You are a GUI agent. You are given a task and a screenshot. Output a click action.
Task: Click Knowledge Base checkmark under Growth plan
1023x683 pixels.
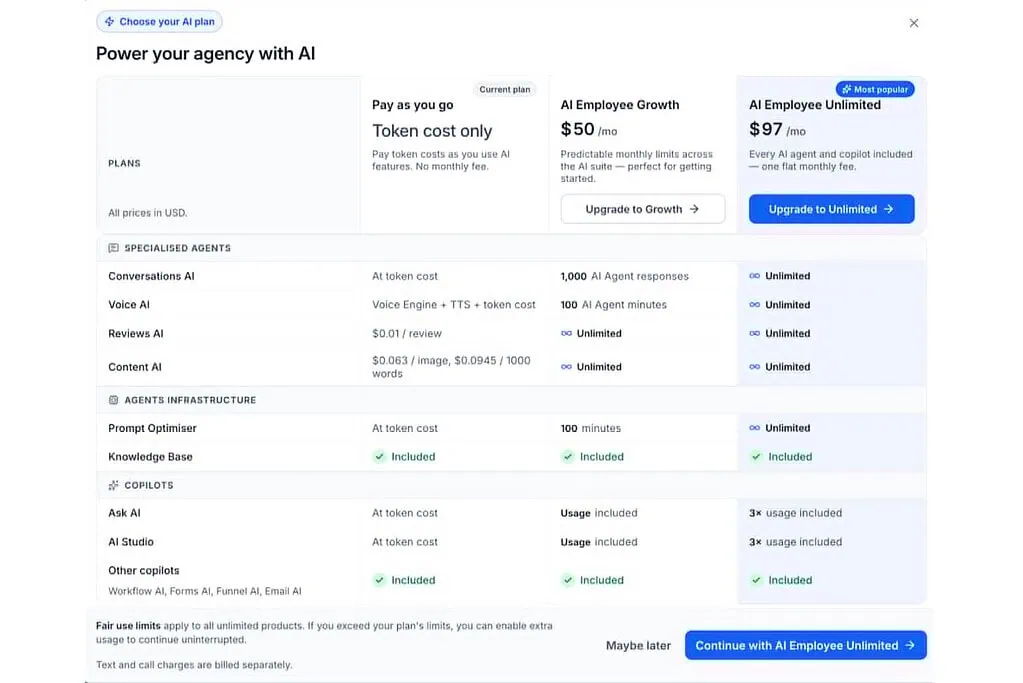(x=568, y=457)
